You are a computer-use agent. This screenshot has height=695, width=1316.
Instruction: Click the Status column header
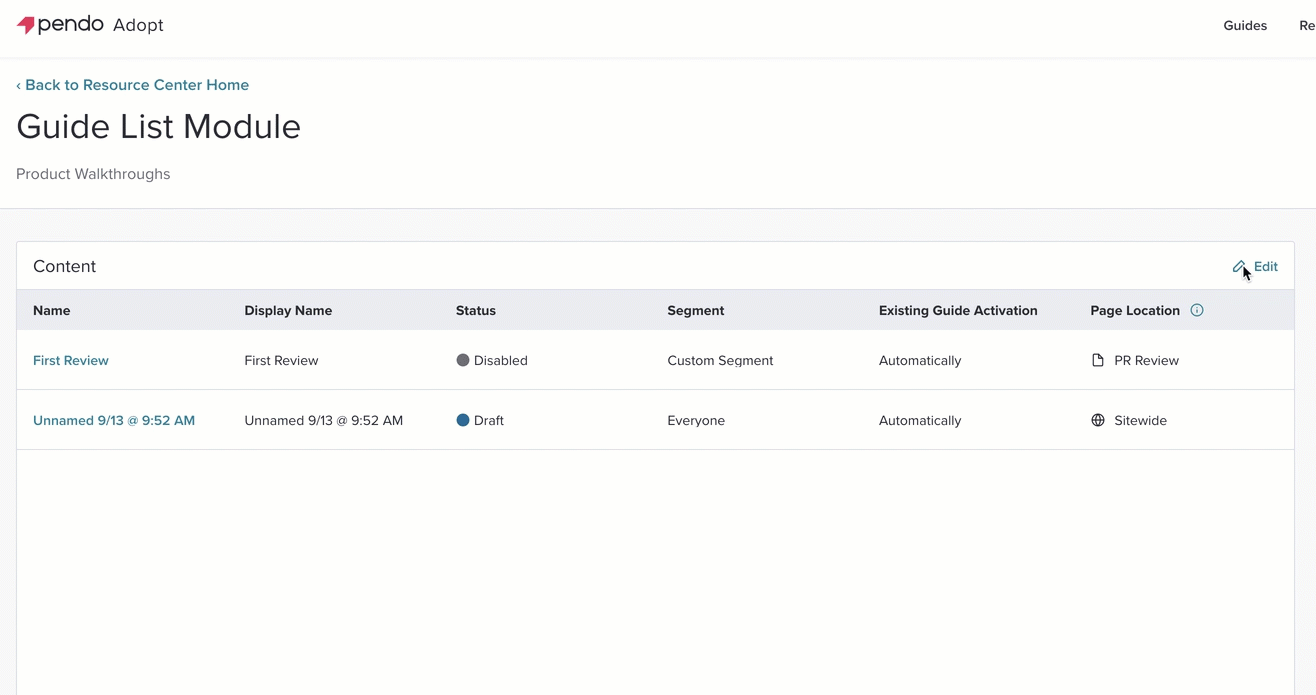476,310
